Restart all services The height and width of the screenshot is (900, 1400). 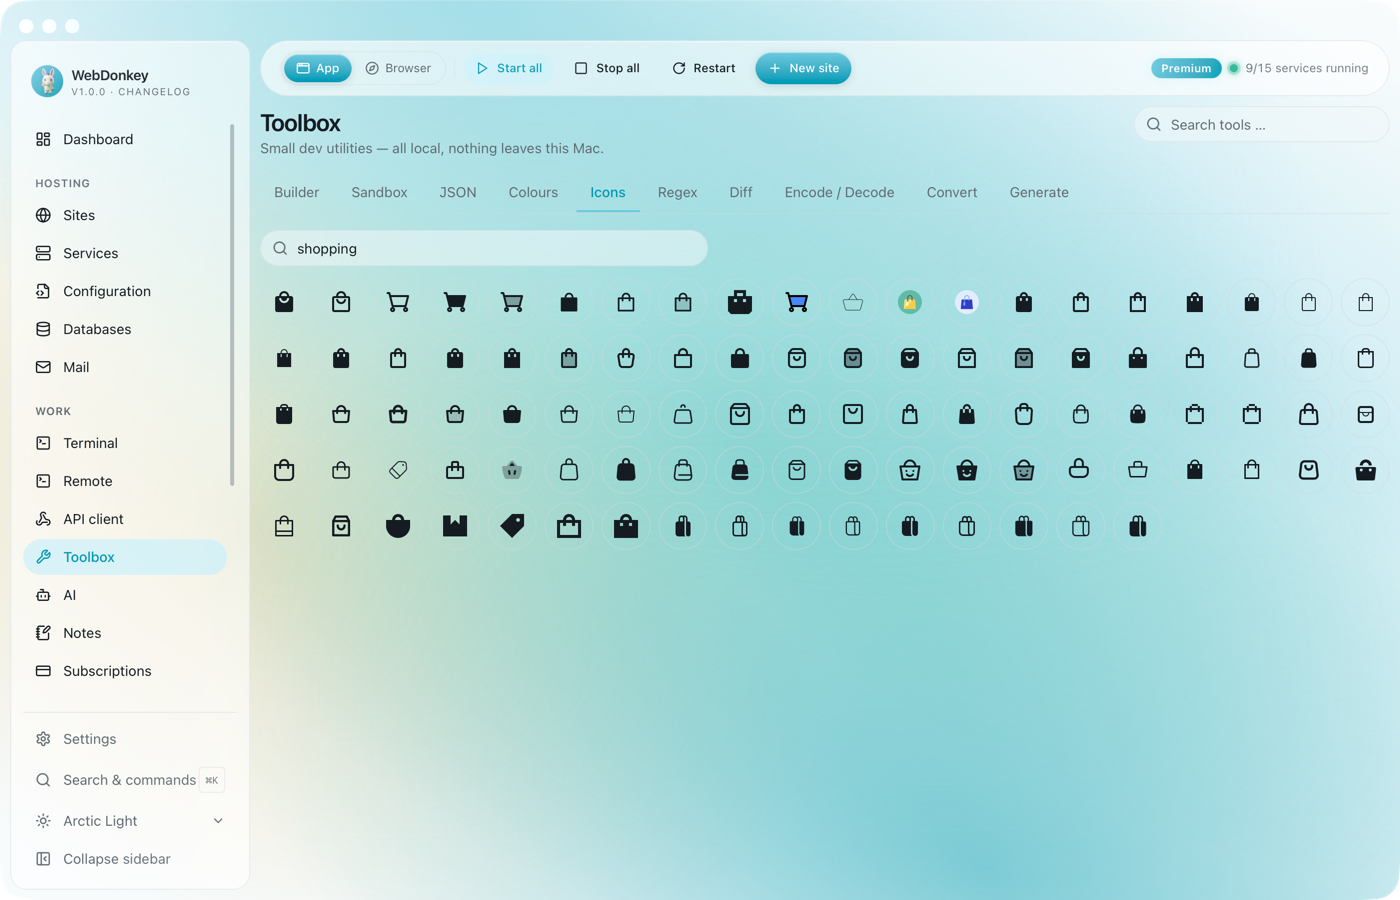tap(704, 68)
